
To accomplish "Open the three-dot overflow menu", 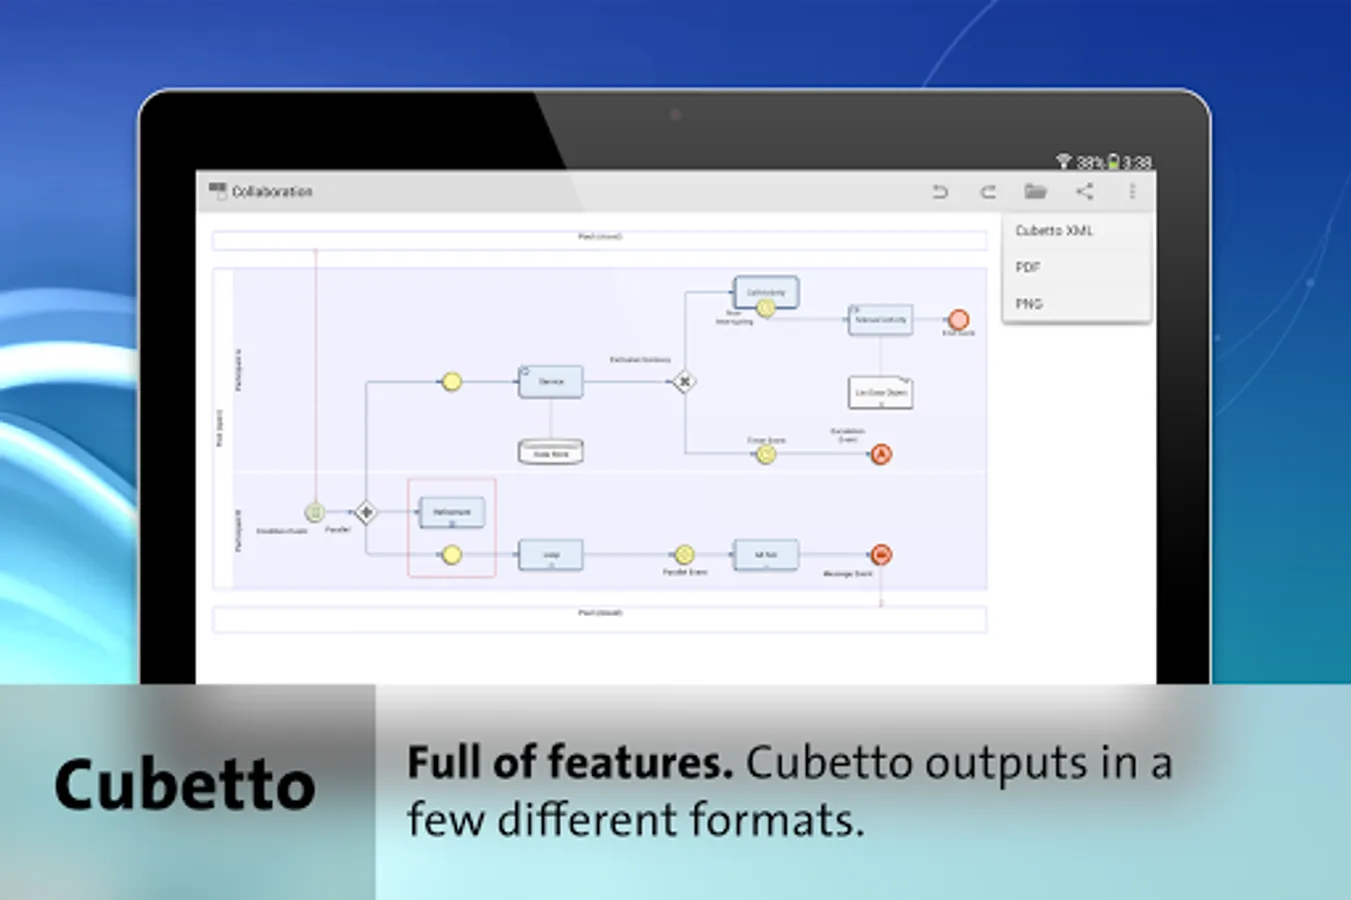I will [x=1132, y=191].
